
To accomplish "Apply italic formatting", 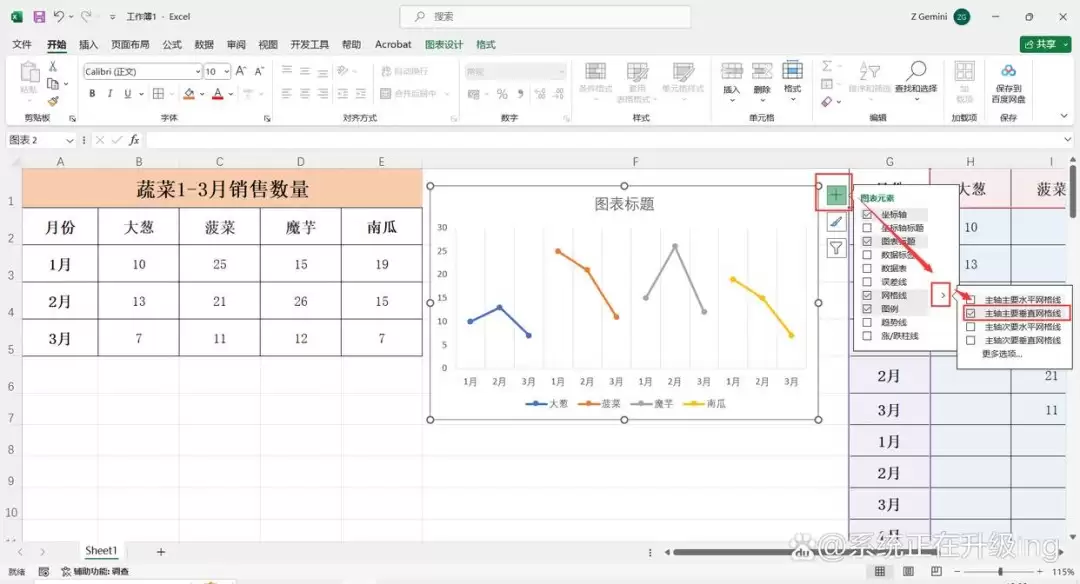I will [x=110, y=94].
